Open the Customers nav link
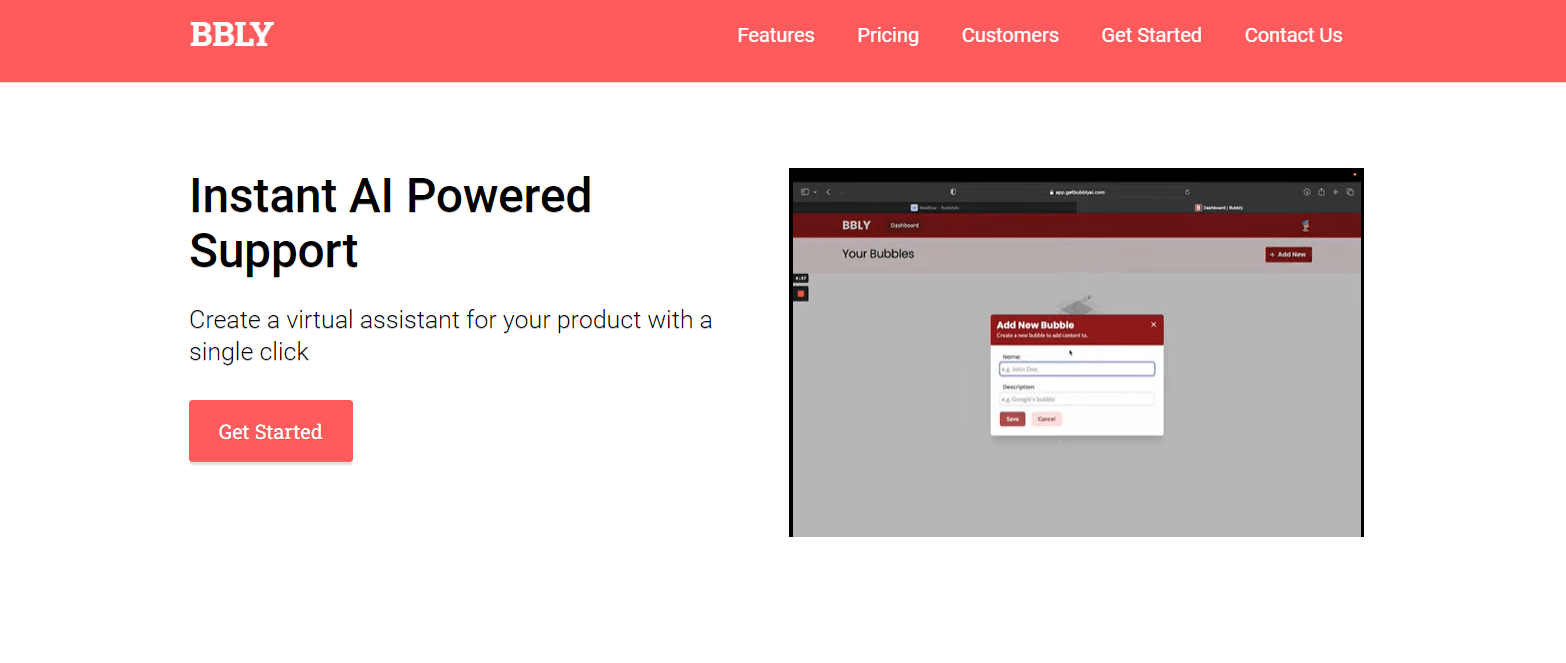Screen dimensions: 1566x663 point(1010,35)
